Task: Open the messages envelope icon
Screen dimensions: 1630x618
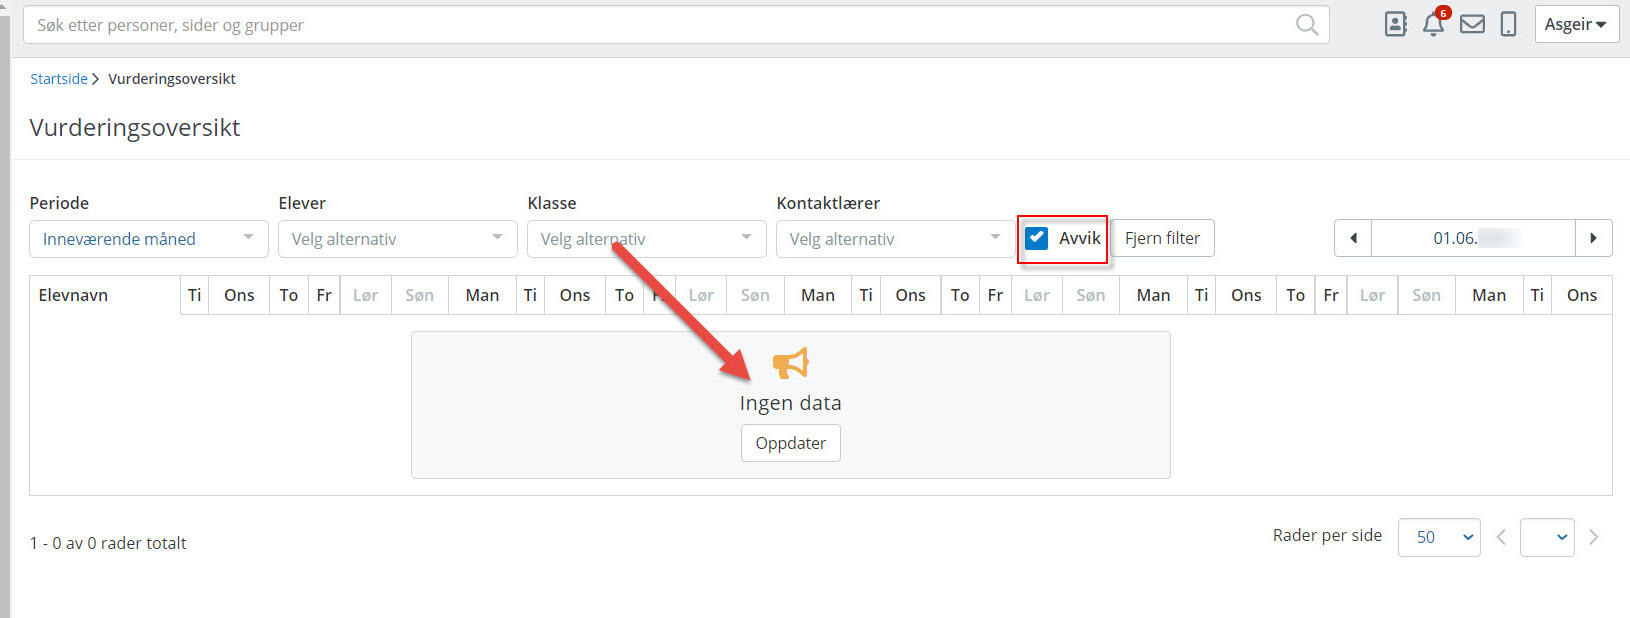Action: tap(1472, 25)
